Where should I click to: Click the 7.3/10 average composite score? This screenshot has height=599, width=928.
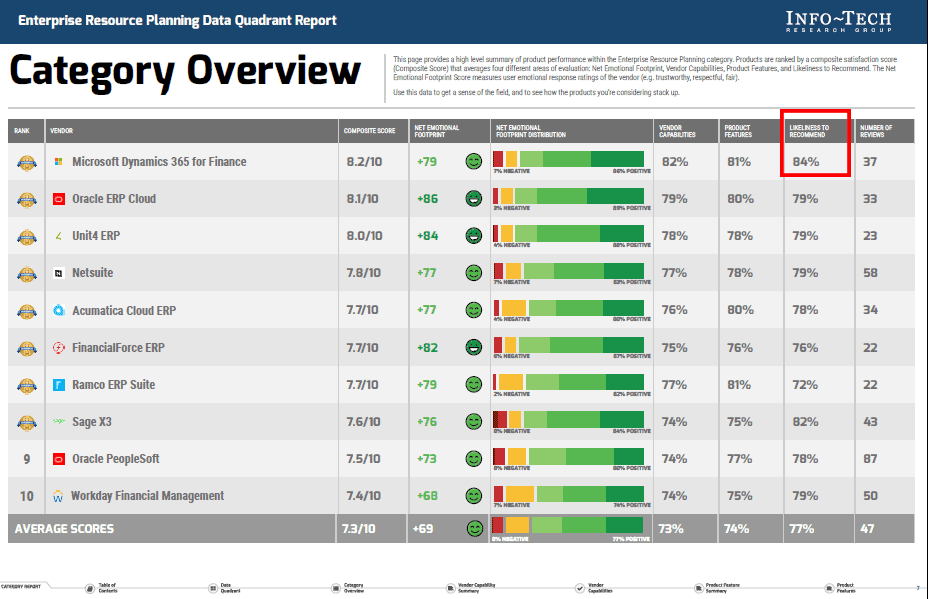(359, 529)
